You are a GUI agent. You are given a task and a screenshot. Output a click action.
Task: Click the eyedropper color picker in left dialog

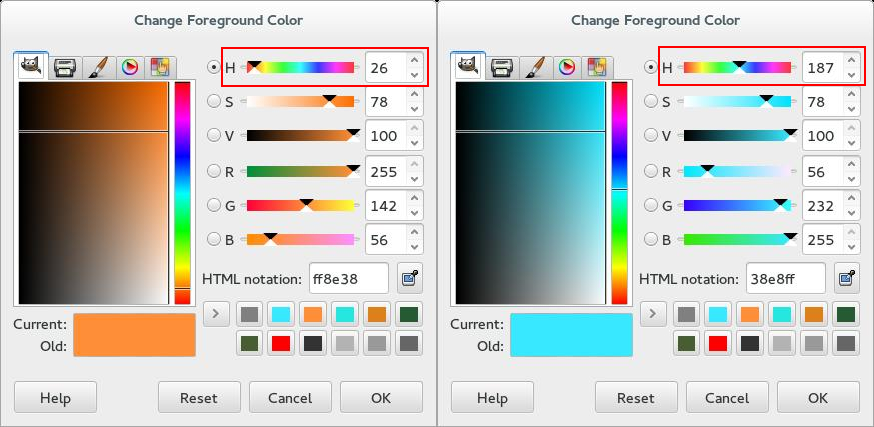click(x=409, y=277)
